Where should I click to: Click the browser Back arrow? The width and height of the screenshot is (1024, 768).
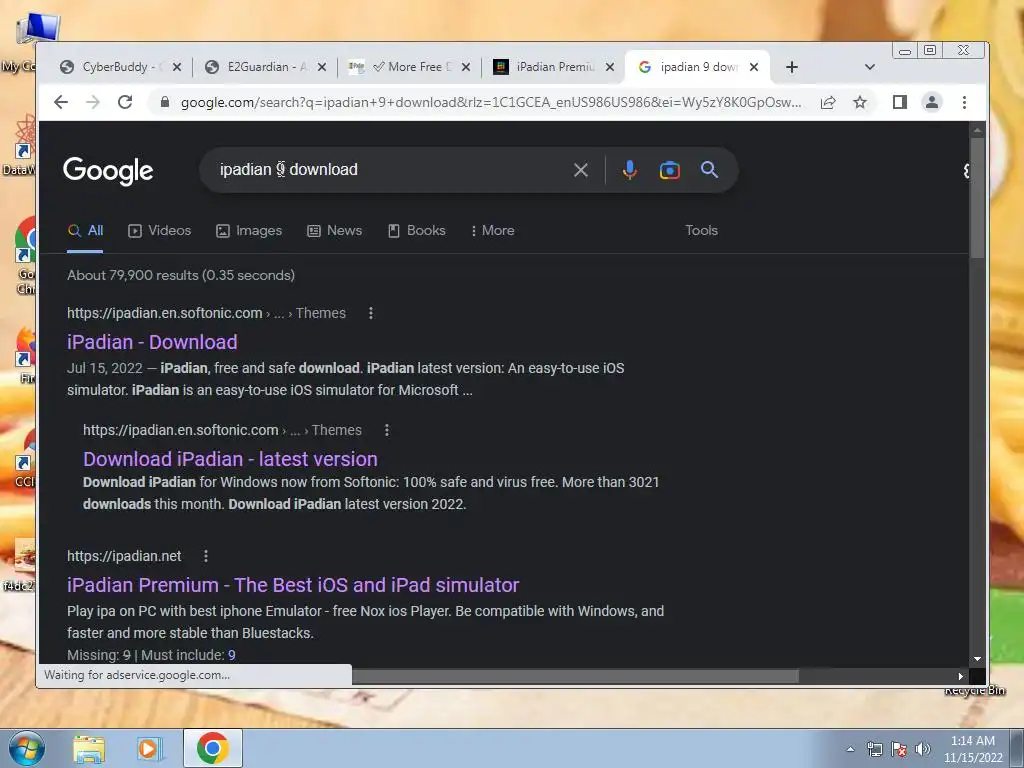click(x=61, y=103)
